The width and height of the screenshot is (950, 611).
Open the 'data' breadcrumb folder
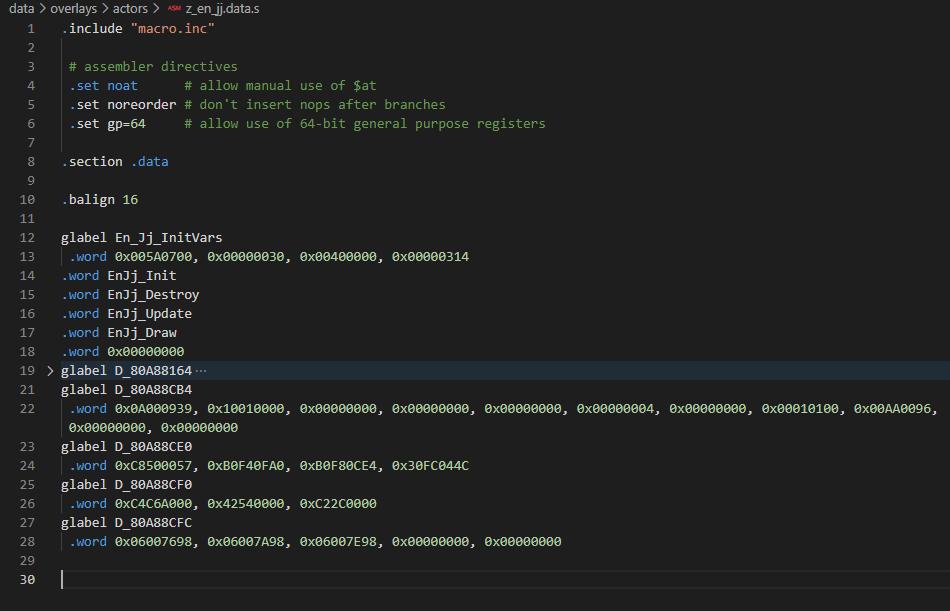pyautogui.click(x=21, y=9)
